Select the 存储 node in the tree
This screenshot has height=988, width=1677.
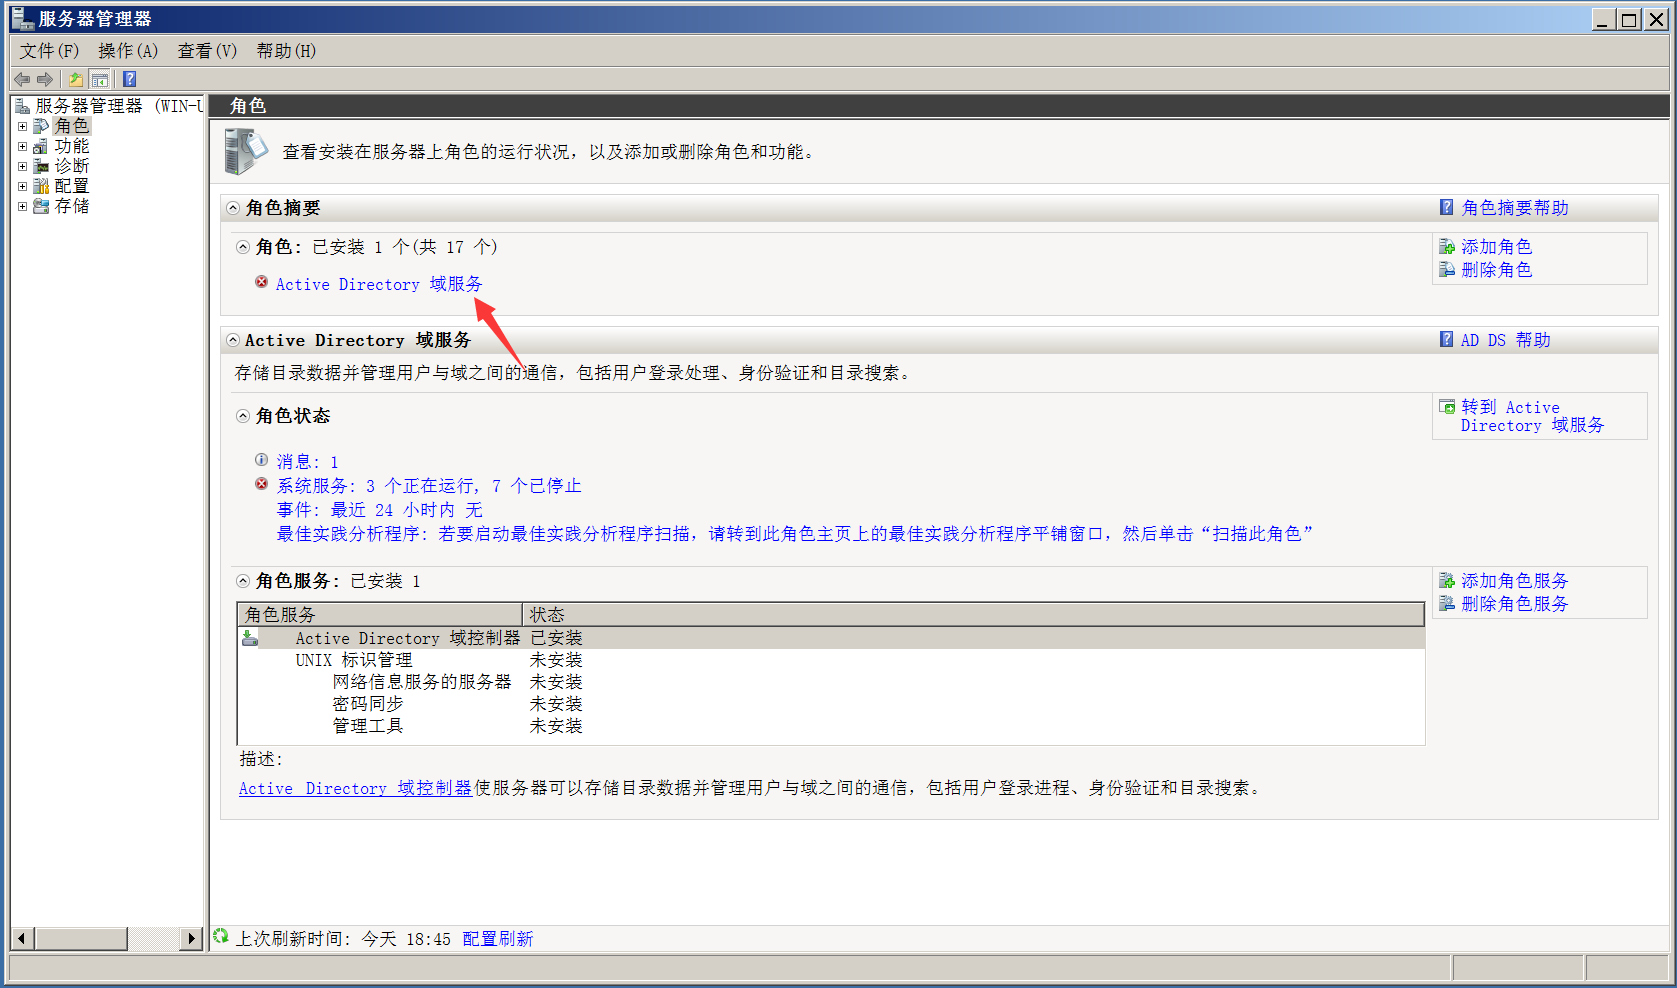pos(72,206)
